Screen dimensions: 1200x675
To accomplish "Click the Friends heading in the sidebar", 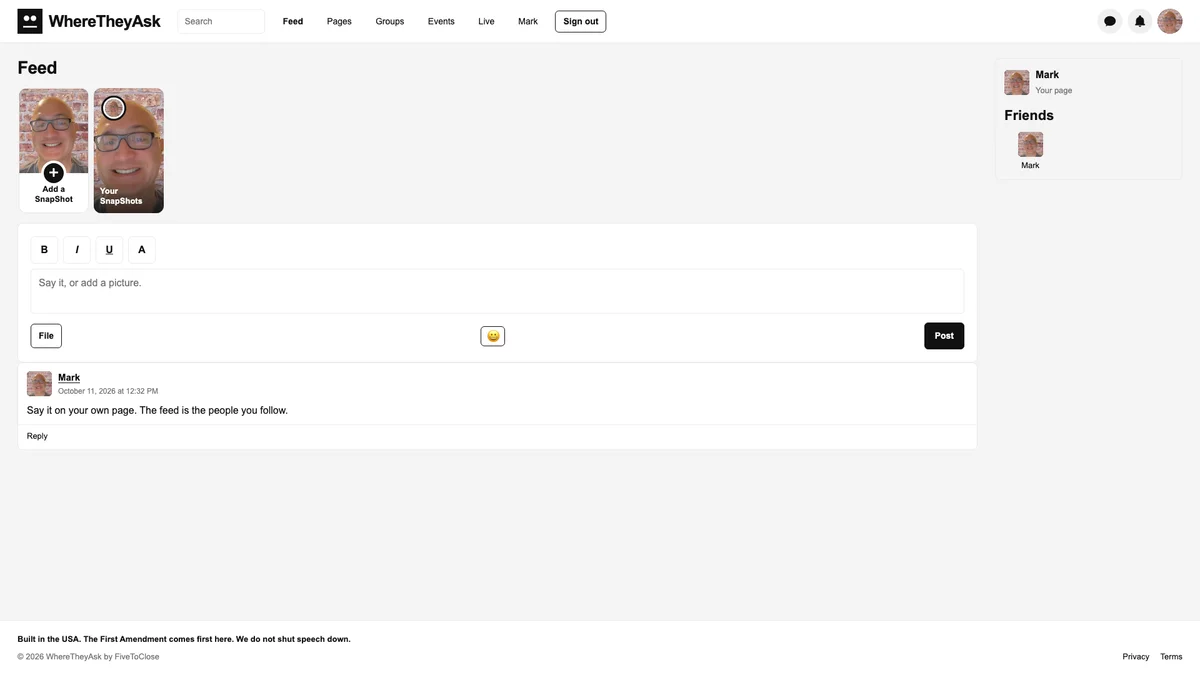I will (x=1029, y=115).
